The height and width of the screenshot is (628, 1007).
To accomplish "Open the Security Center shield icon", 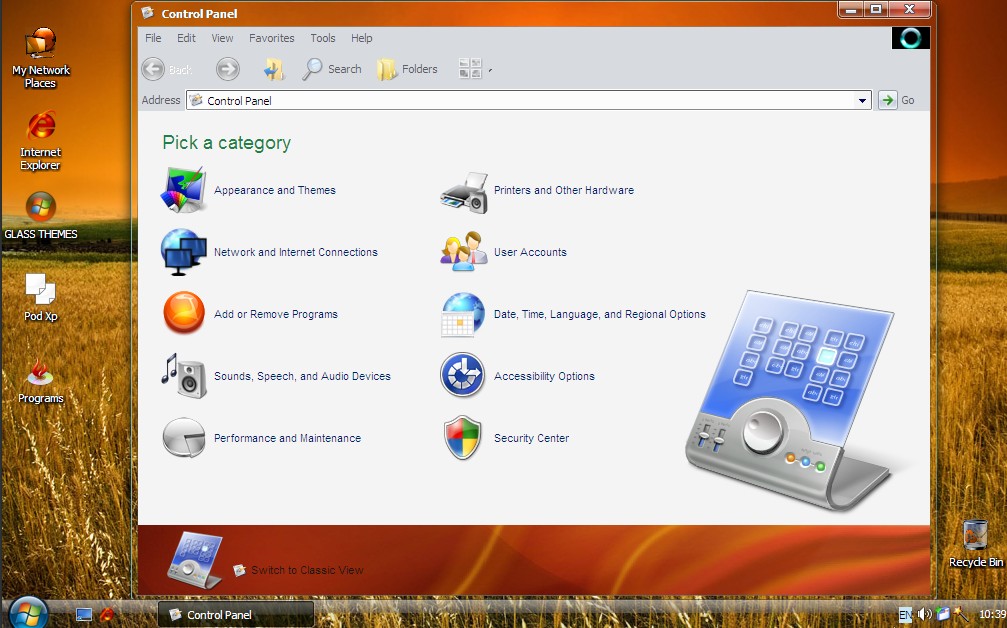I will [462, 437].
